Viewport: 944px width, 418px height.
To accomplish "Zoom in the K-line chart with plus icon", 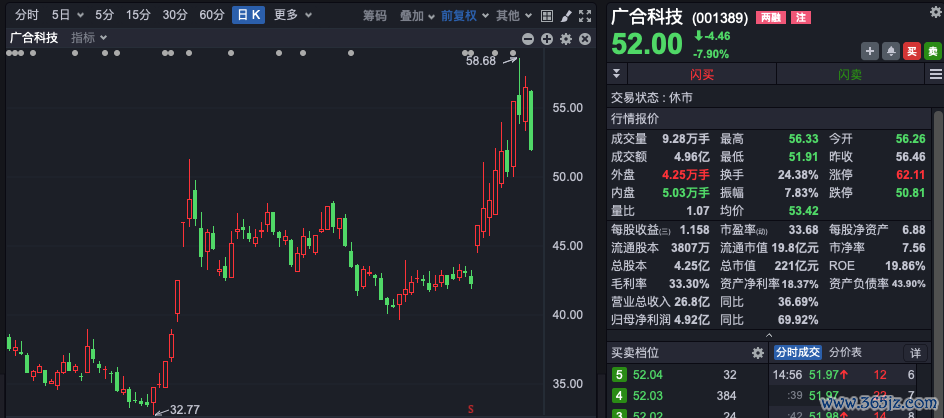I will [x=547, y=39].
